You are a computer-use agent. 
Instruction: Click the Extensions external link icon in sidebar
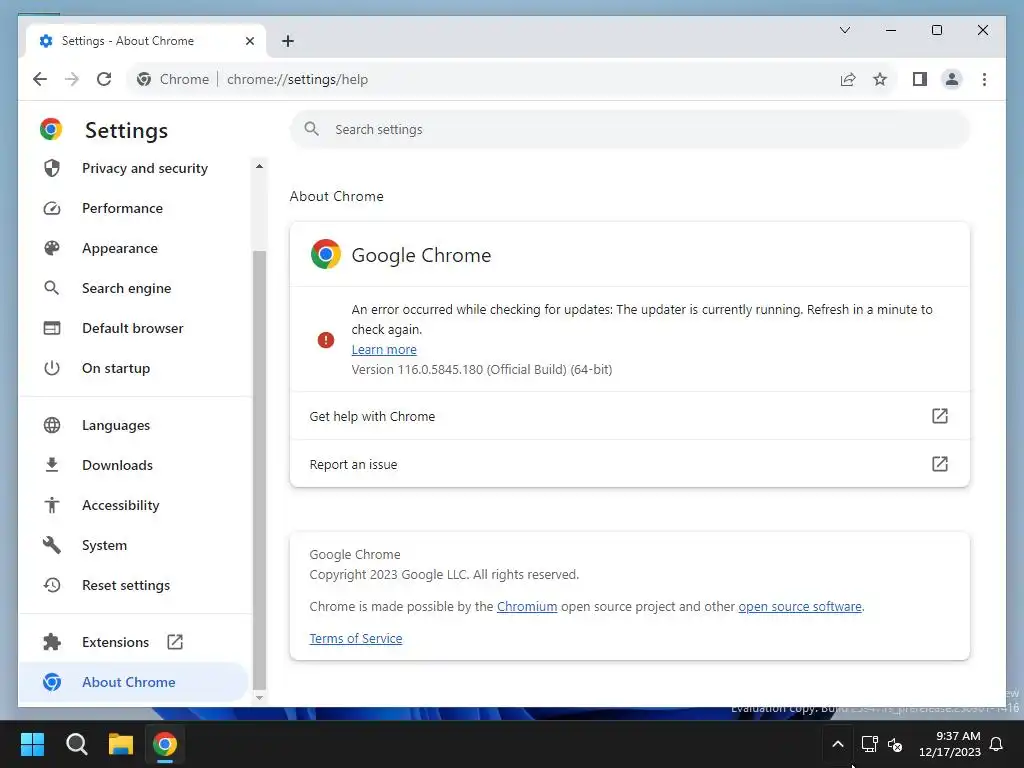(x=175, y=642)
